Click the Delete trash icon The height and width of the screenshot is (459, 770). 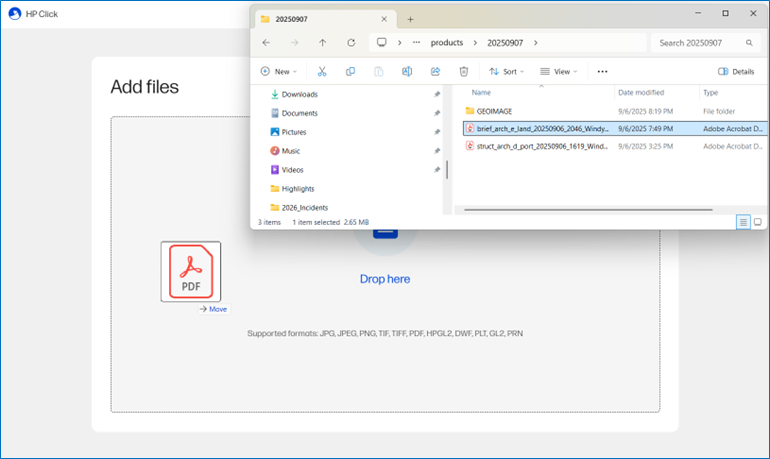(464, 72)
